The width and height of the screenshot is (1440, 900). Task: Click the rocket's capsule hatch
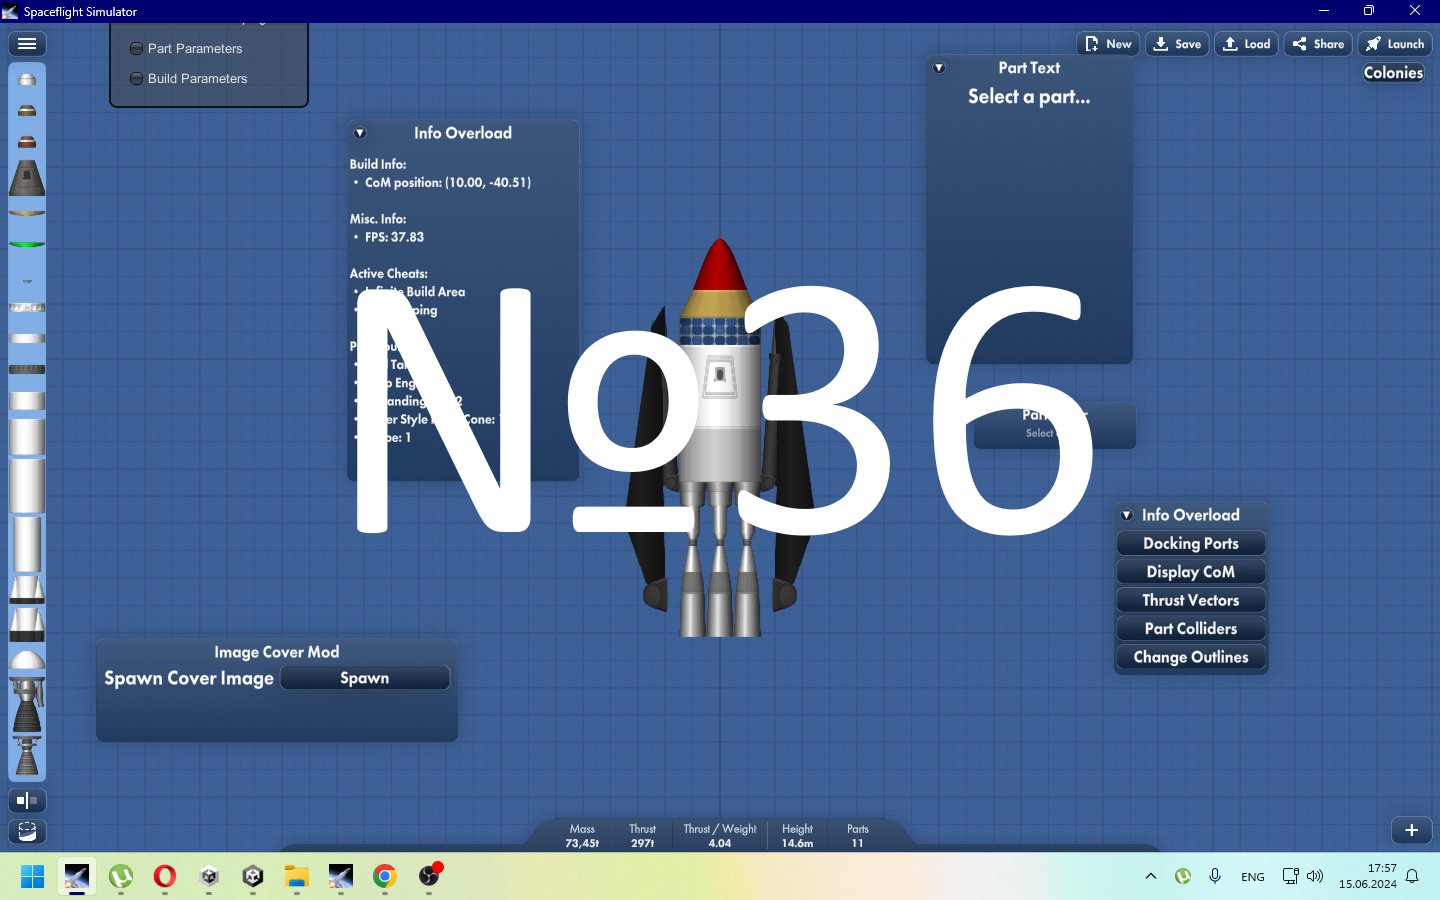720,376
